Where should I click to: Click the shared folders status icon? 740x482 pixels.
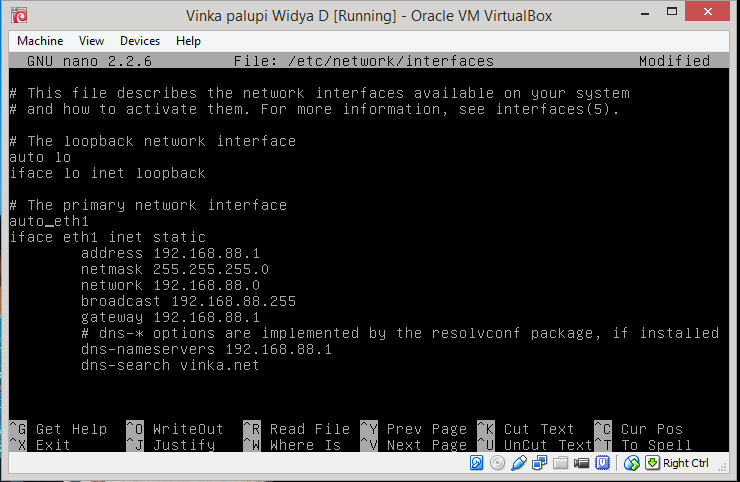[x=560, y=463]
